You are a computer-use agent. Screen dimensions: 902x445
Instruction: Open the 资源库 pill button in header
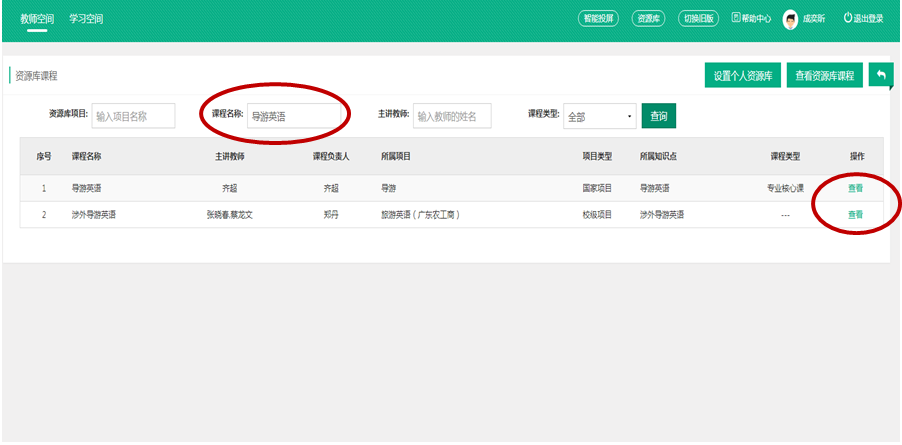click(x=648, y=18)
